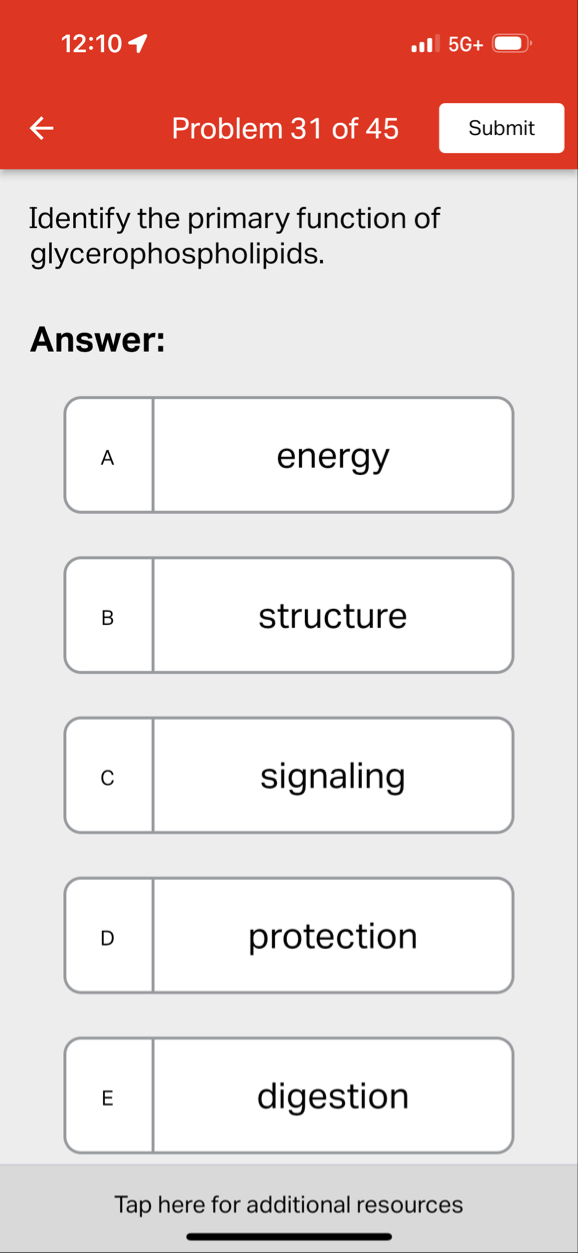Select answer choice B labeled structure
Viewport: 578px width, 1253px height.
pyautogui.click(x=332, y=615)
